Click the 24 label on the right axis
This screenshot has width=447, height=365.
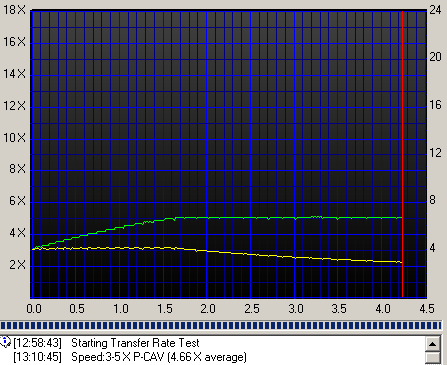[435, 10]
